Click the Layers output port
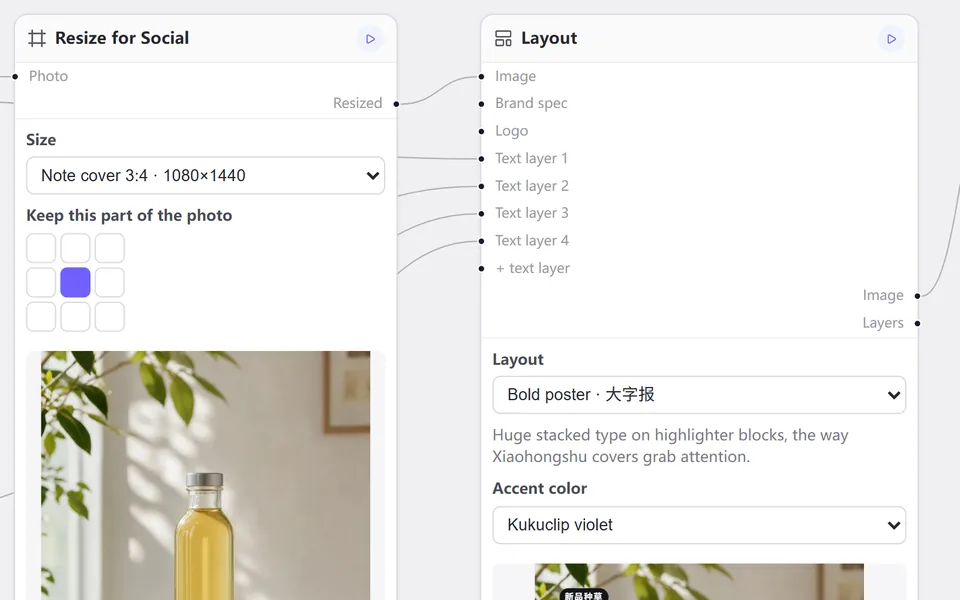This screenshot has width=960, height=600. (x=917, y=323)
